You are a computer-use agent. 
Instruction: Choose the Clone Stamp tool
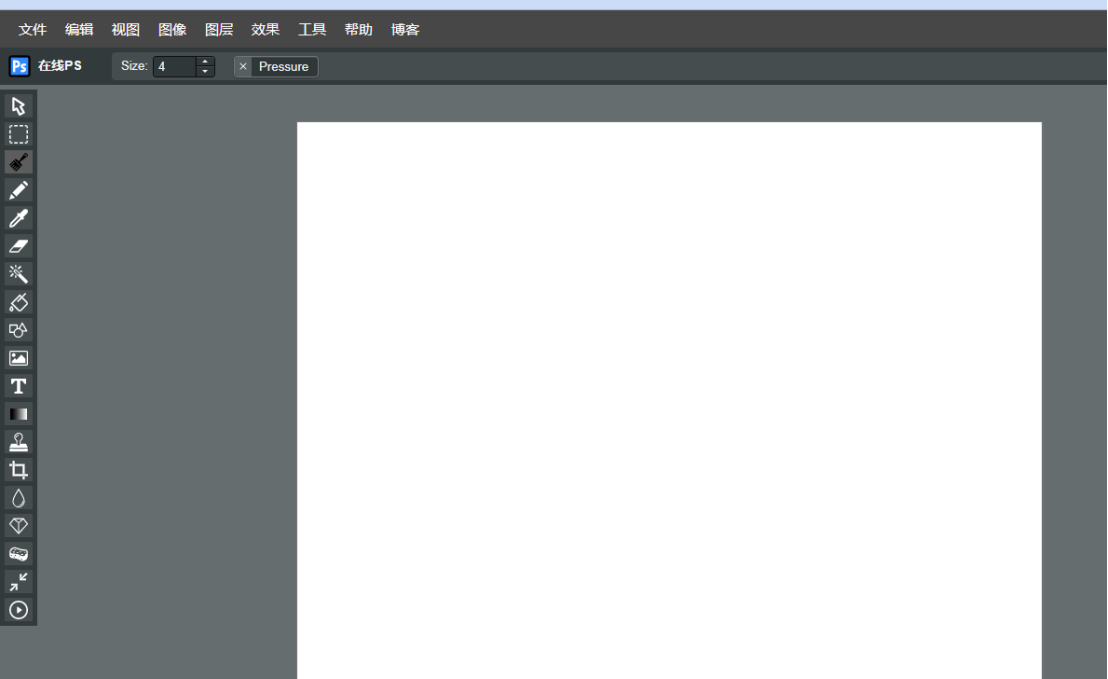(18, 441)
